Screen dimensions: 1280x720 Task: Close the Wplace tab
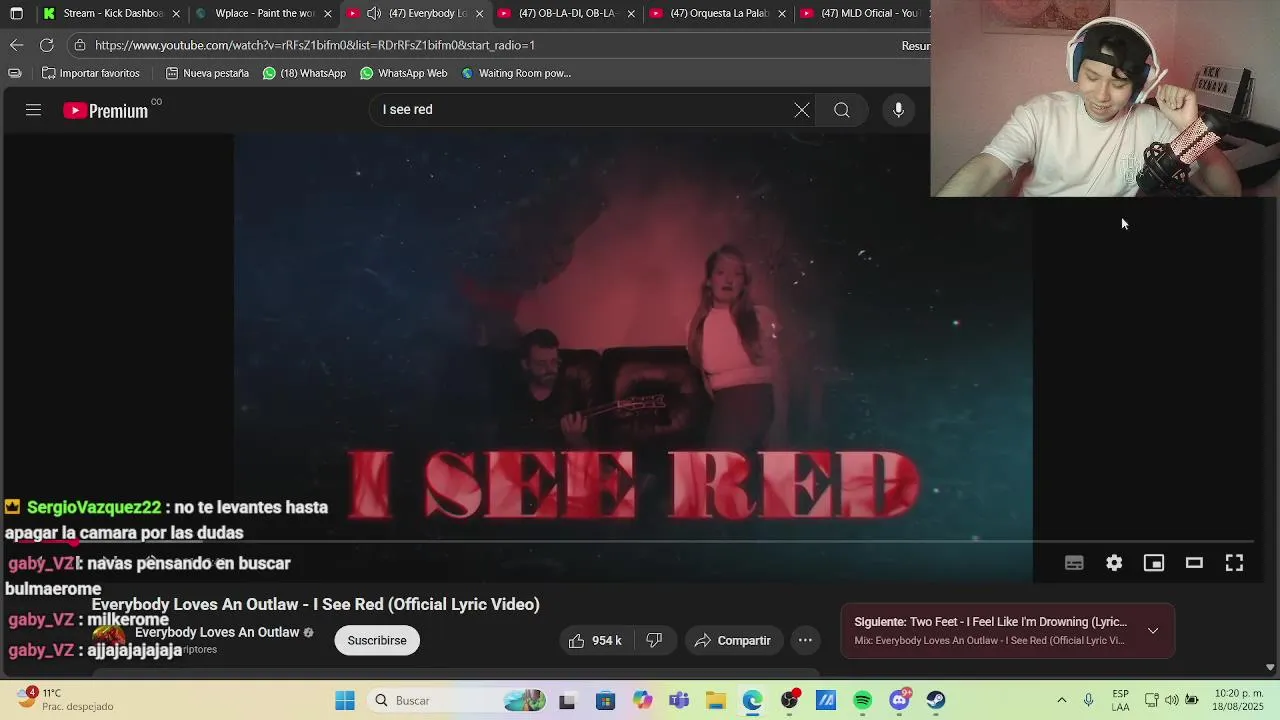pyautogui.click(x=328, y=14)
